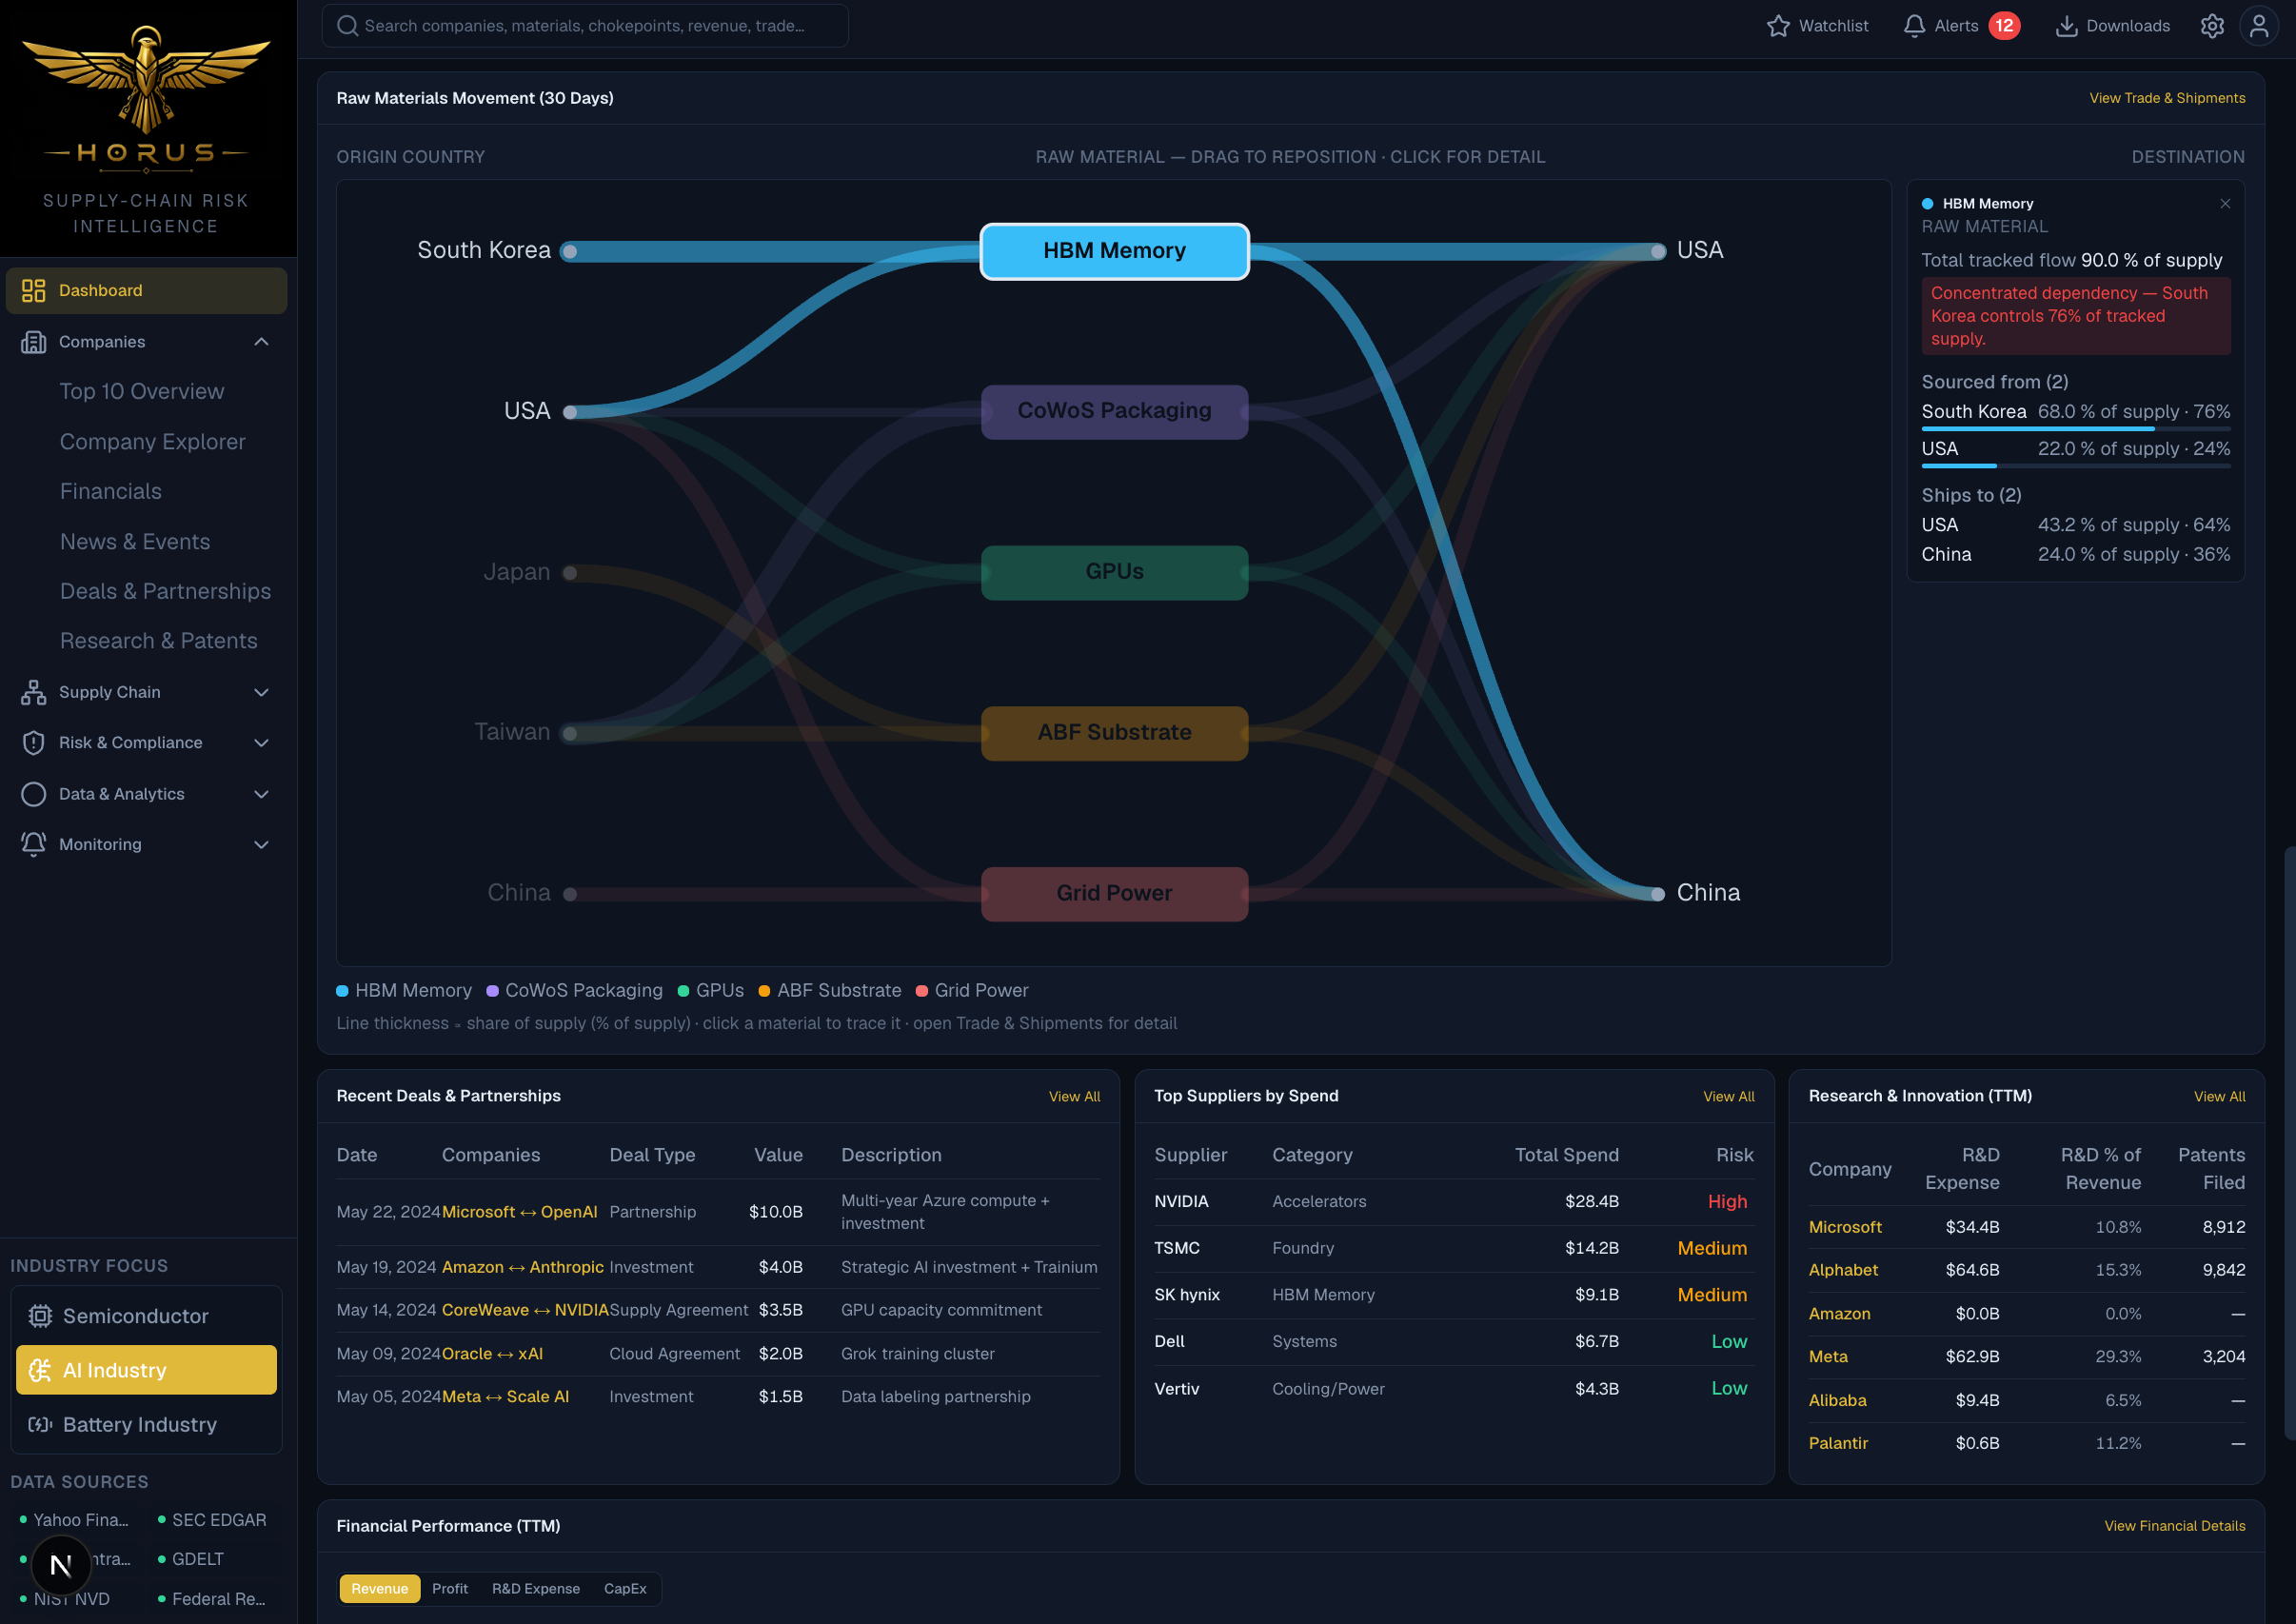The height and width of the screenshot is (1624, 2296).
Task: Select the CoWoS Packaging material node
Action: [x=1115, y=411]
